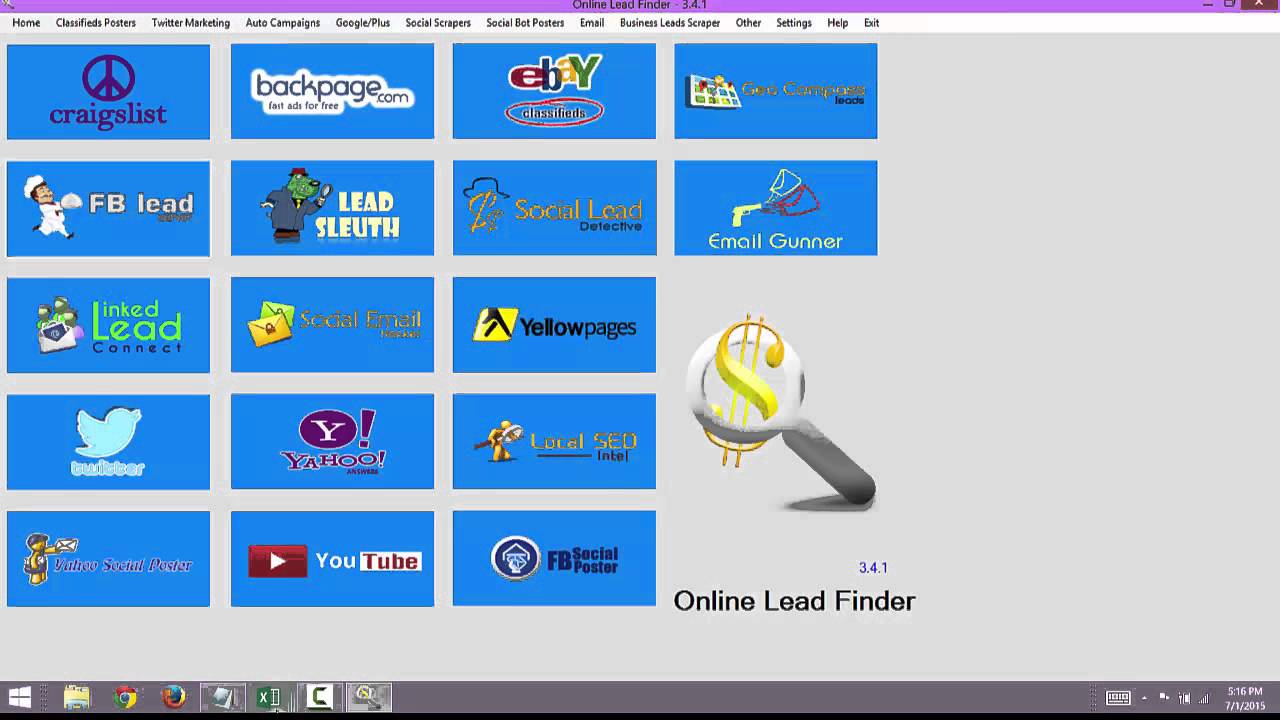Select Online Lead Finder taskbar button

click(x=367, y=697)
